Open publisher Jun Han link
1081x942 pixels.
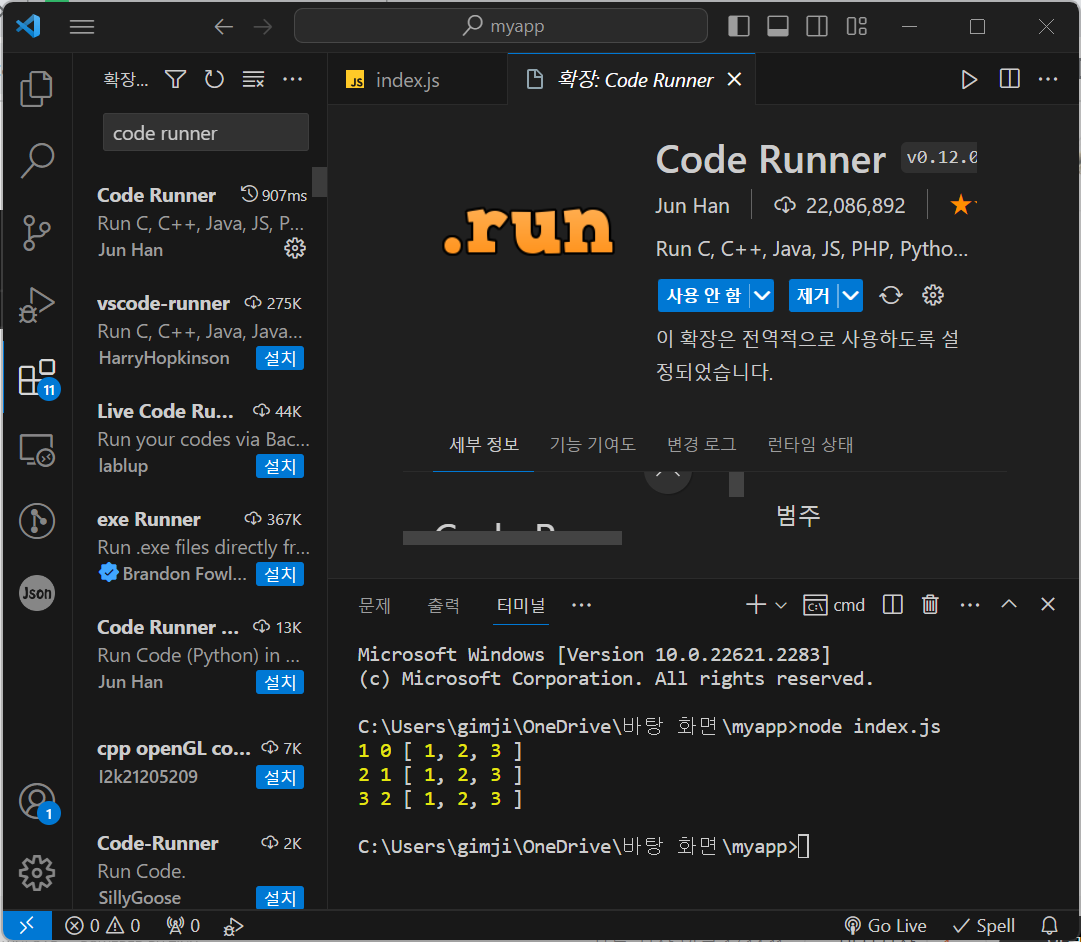pos(691,206)
